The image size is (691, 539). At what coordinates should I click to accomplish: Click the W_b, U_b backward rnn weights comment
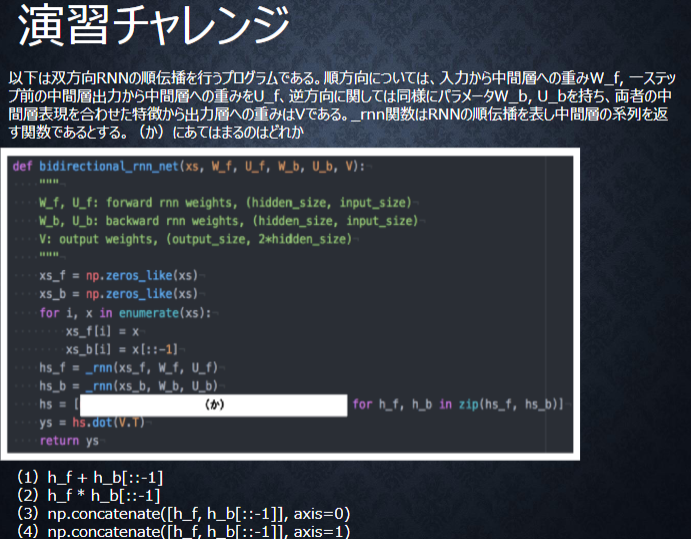pyautogui.click(x=228, y=221)
